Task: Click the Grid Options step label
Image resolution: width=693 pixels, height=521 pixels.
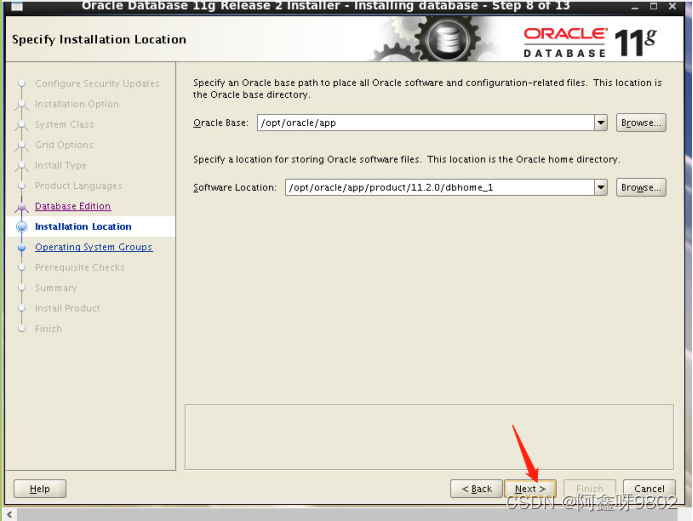Action: pos(64,145)
